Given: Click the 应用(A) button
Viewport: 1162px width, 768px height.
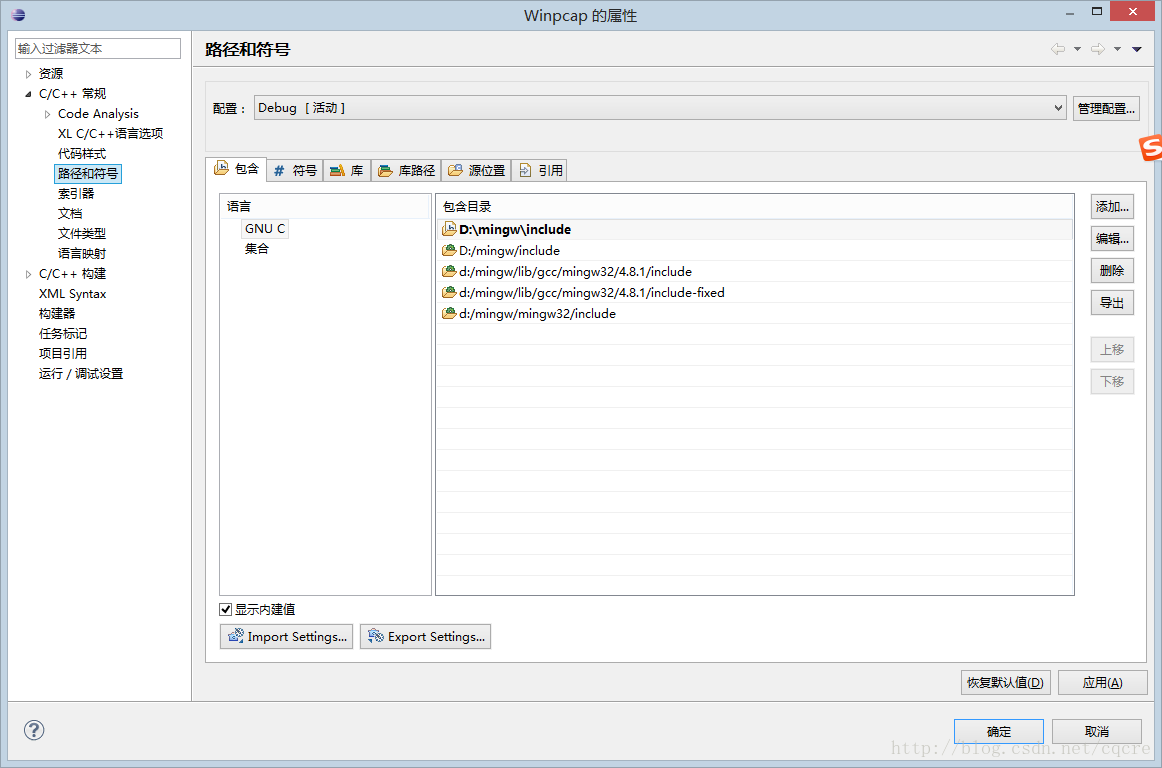Looking at the screenshot, I should click(1102, 682).
